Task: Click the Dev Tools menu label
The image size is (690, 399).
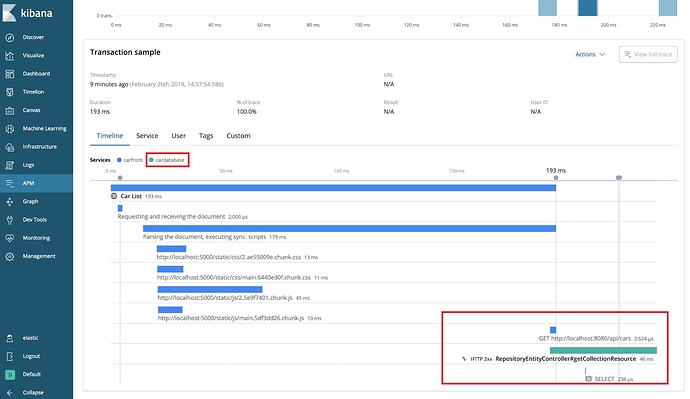Action: click(35, 220)
